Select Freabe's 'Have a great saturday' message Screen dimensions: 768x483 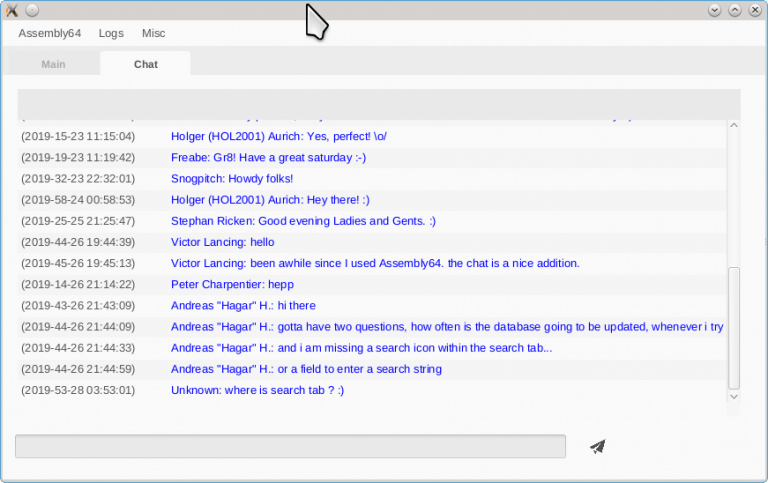click(x=268, y=157)
